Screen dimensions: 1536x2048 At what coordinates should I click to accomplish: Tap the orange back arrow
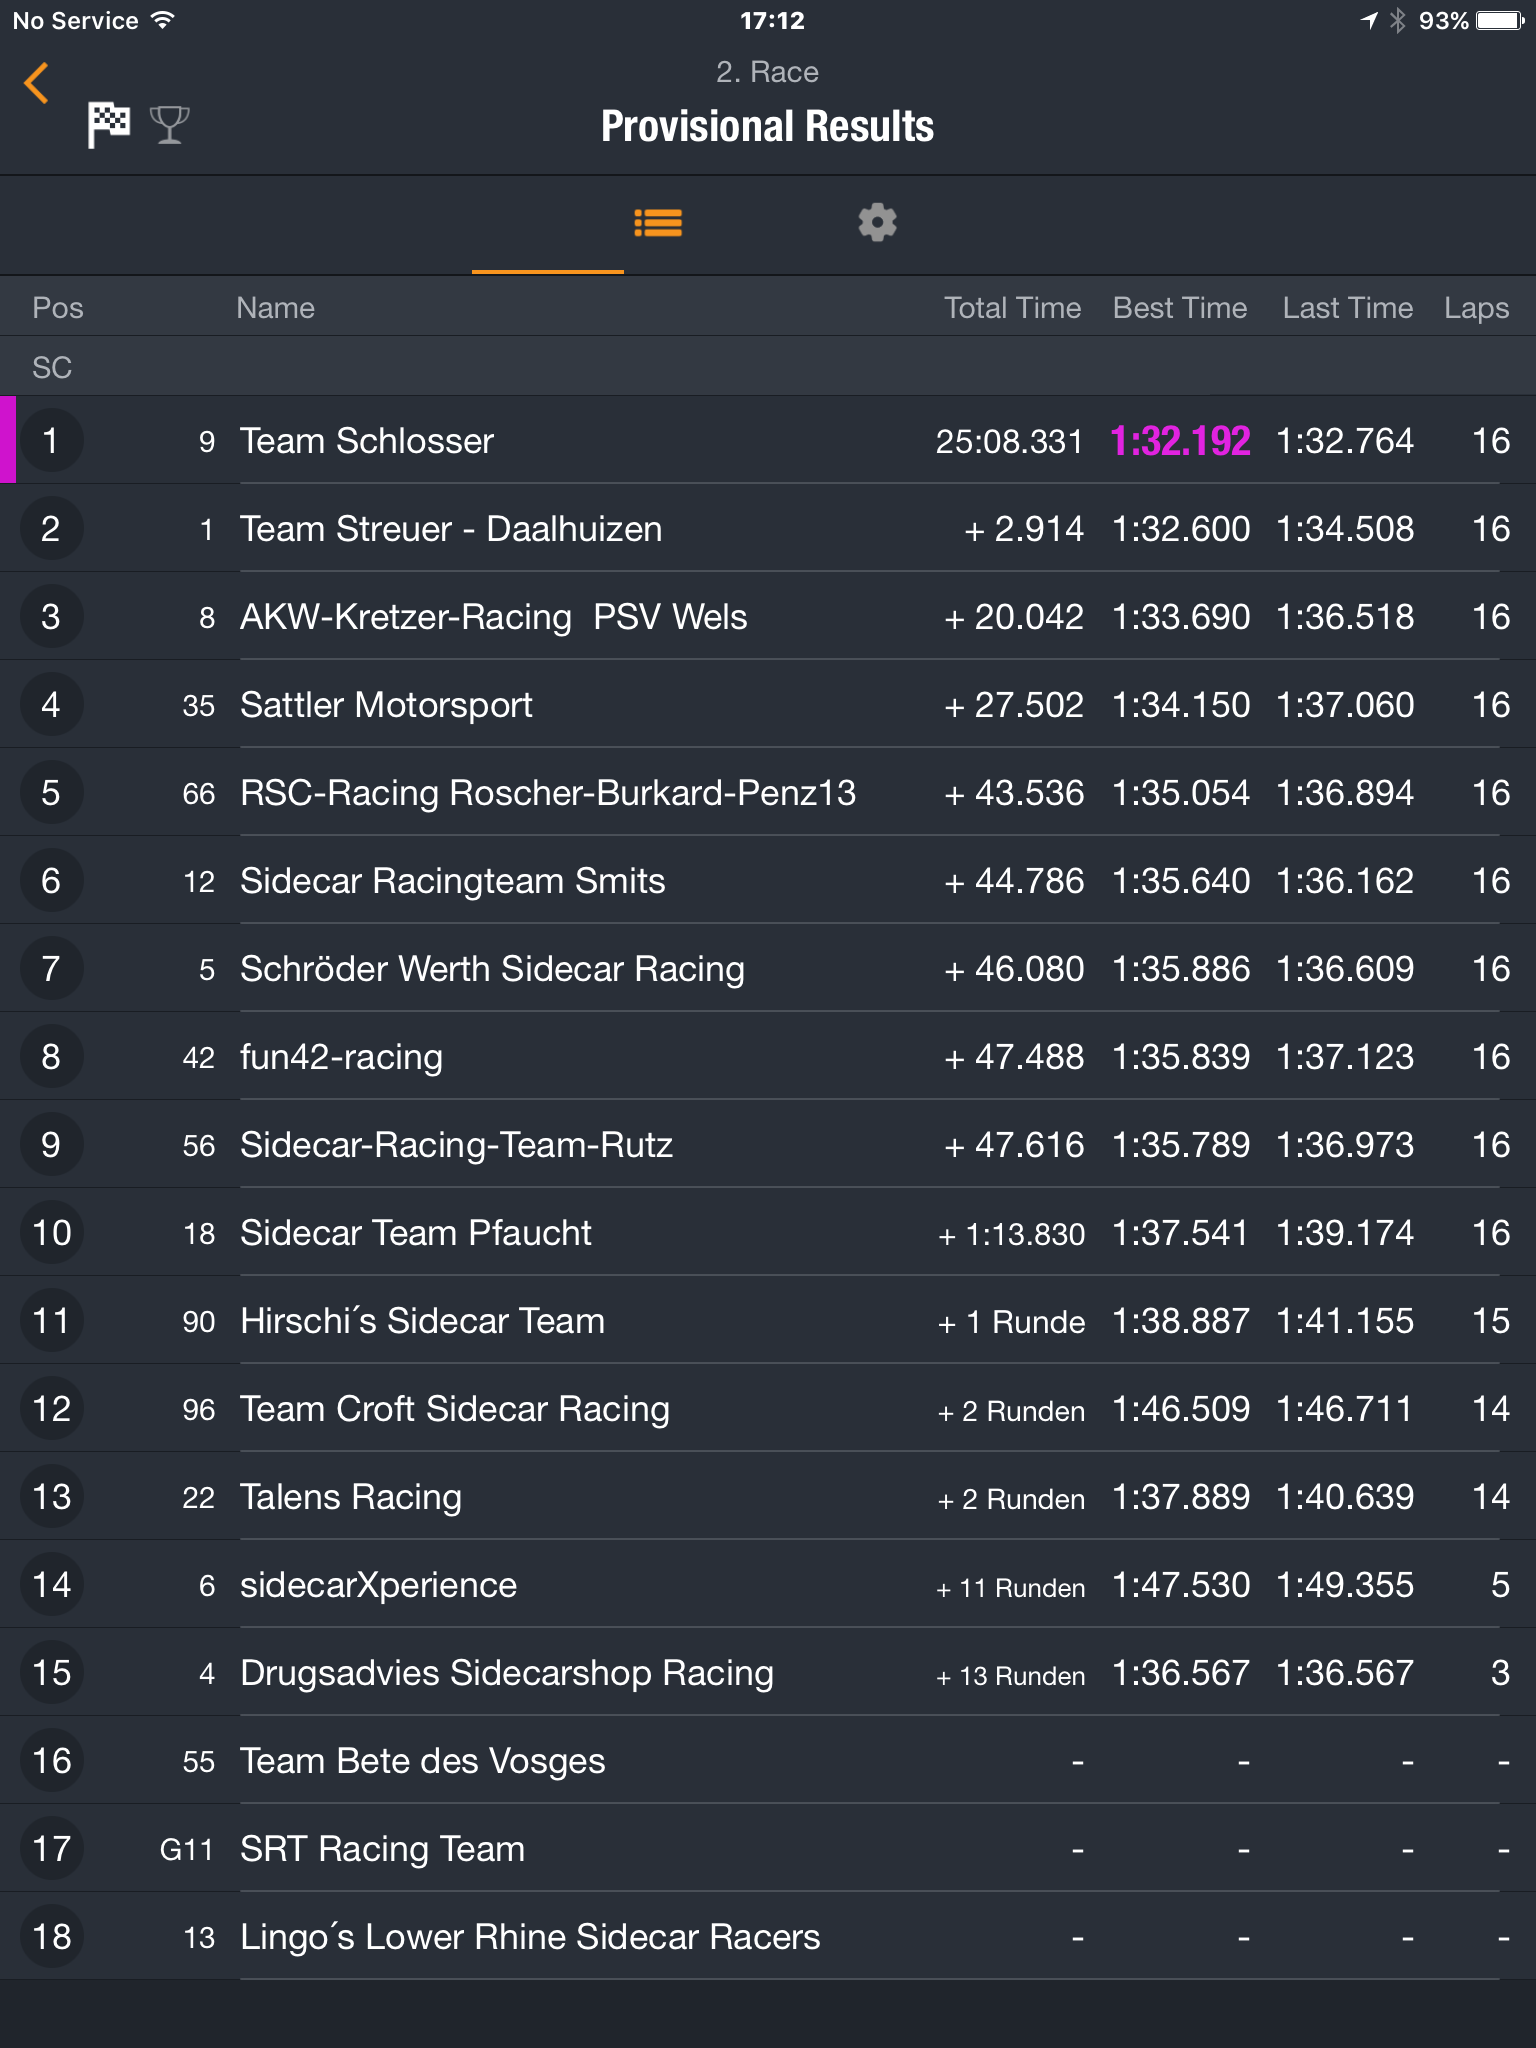(37, 83)
